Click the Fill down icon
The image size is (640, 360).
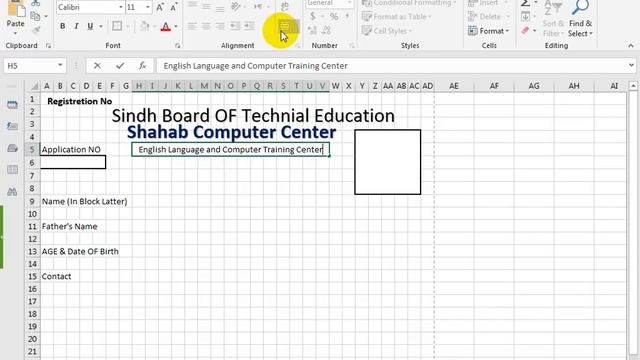point(526,17)
